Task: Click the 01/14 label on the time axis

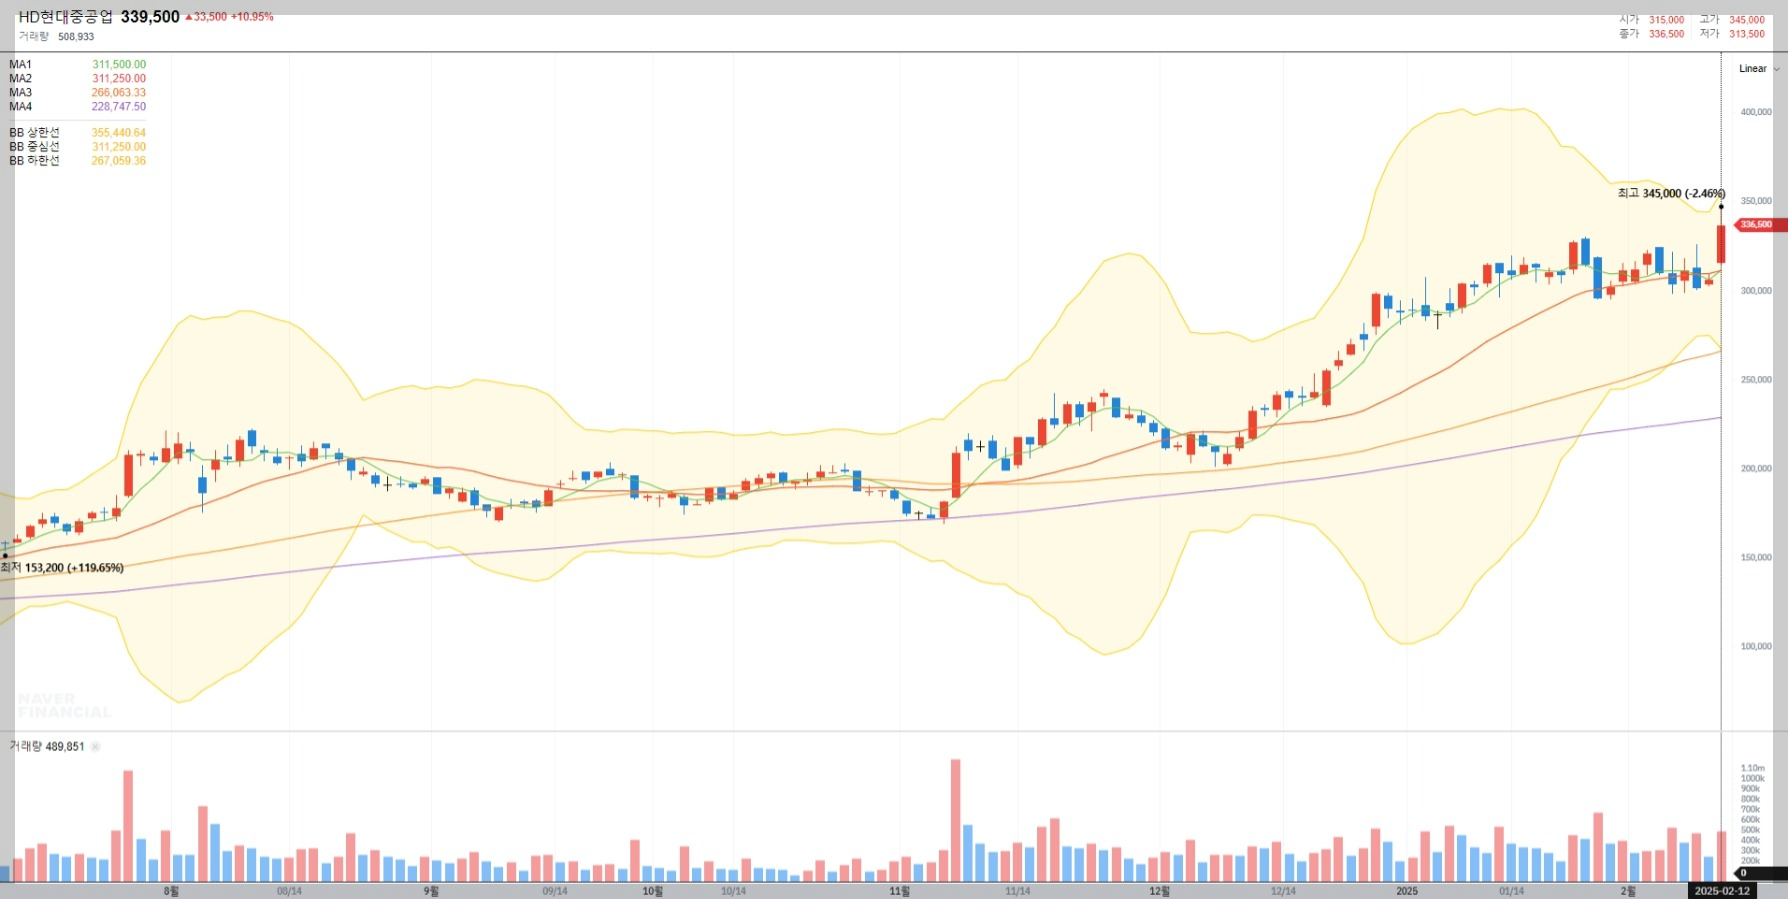Action: (1512, 891)
